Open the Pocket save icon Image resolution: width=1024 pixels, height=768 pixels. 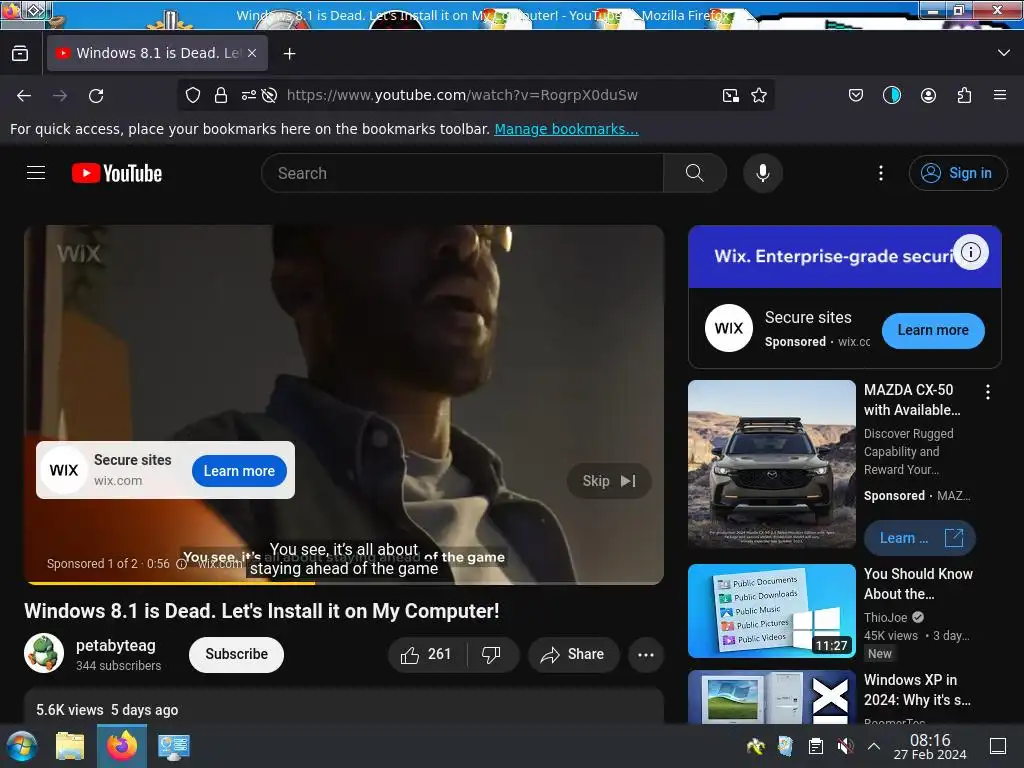(x=856, y=95)
